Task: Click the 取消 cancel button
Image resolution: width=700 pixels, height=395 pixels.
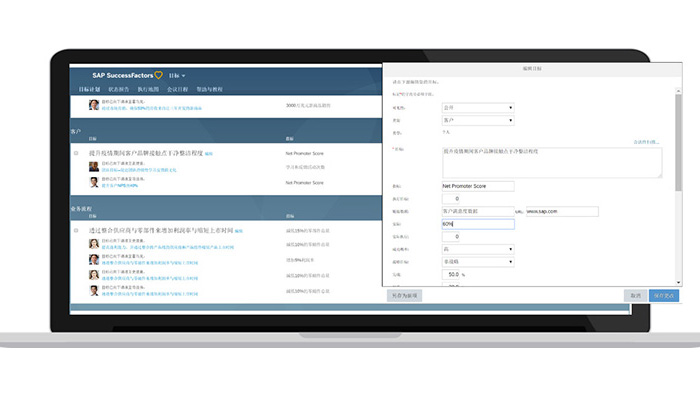Action: point(635,295)
